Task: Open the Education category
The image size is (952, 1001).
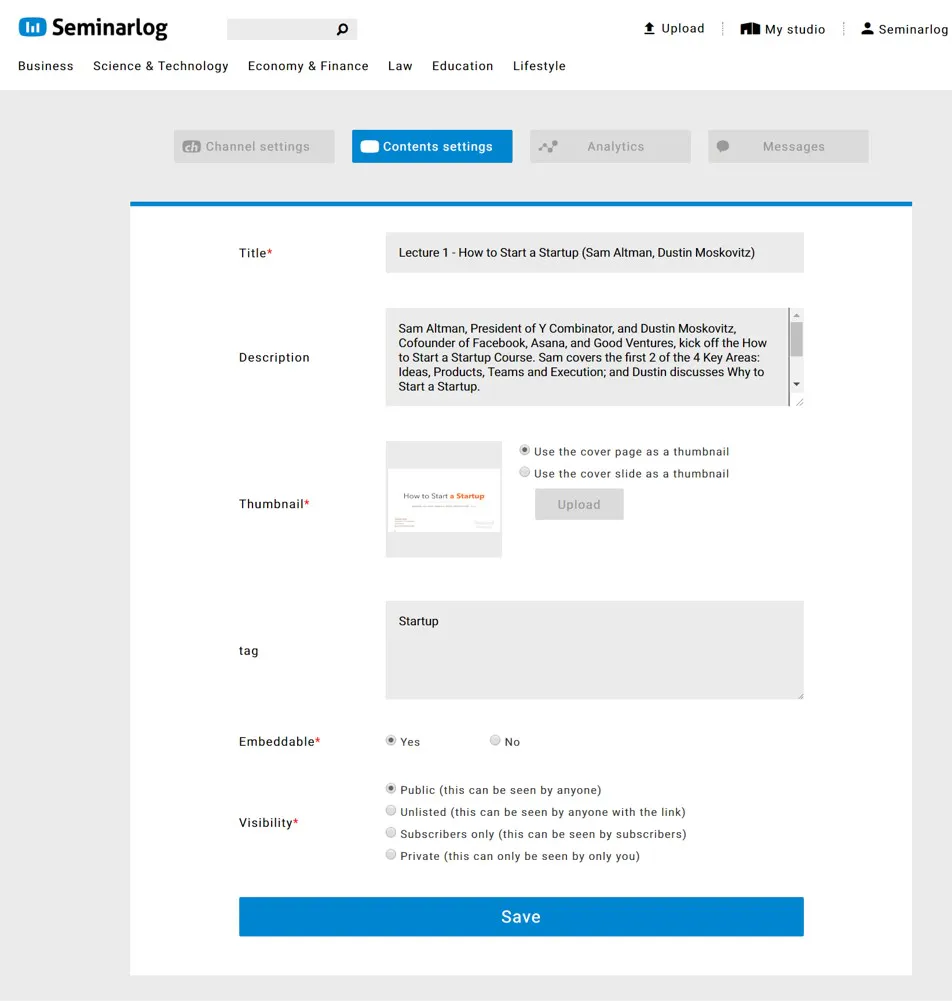Action: [x=463, y=66]
